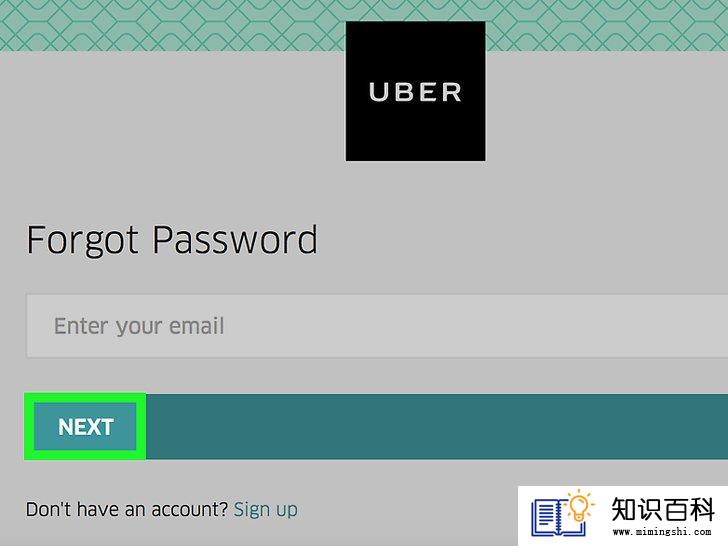
Task: Click the NEXT button
Action: coord(85,427)
